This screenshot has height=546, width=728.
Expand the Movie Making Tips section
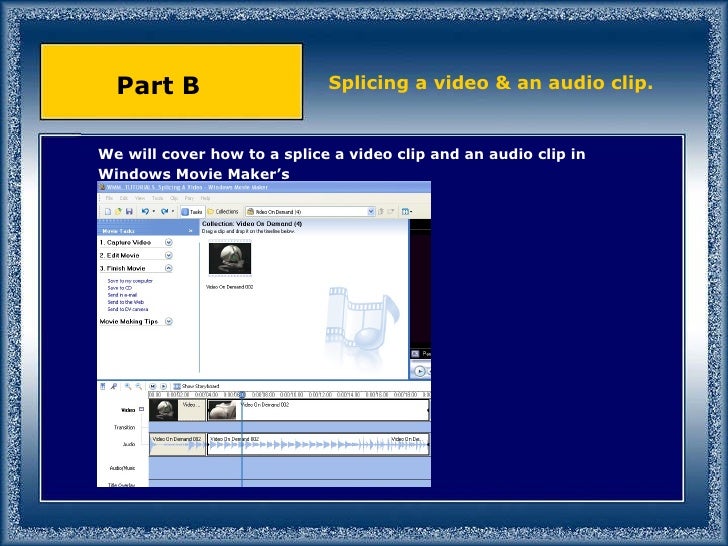point(169,321)
